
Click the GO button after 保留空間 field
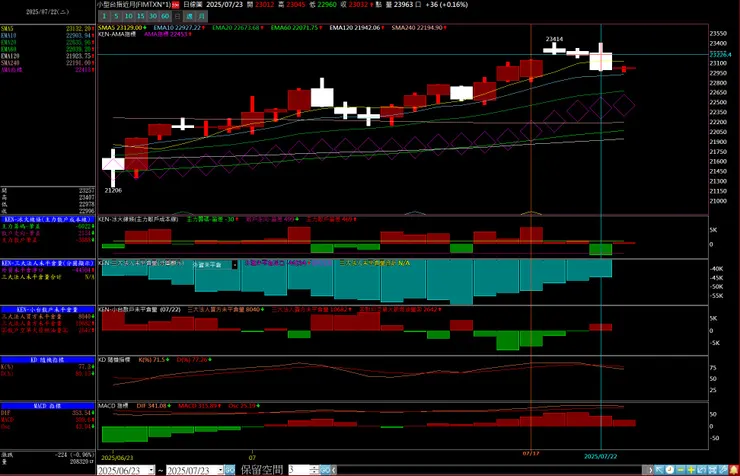pyautogui.click(x=325, y=470)
